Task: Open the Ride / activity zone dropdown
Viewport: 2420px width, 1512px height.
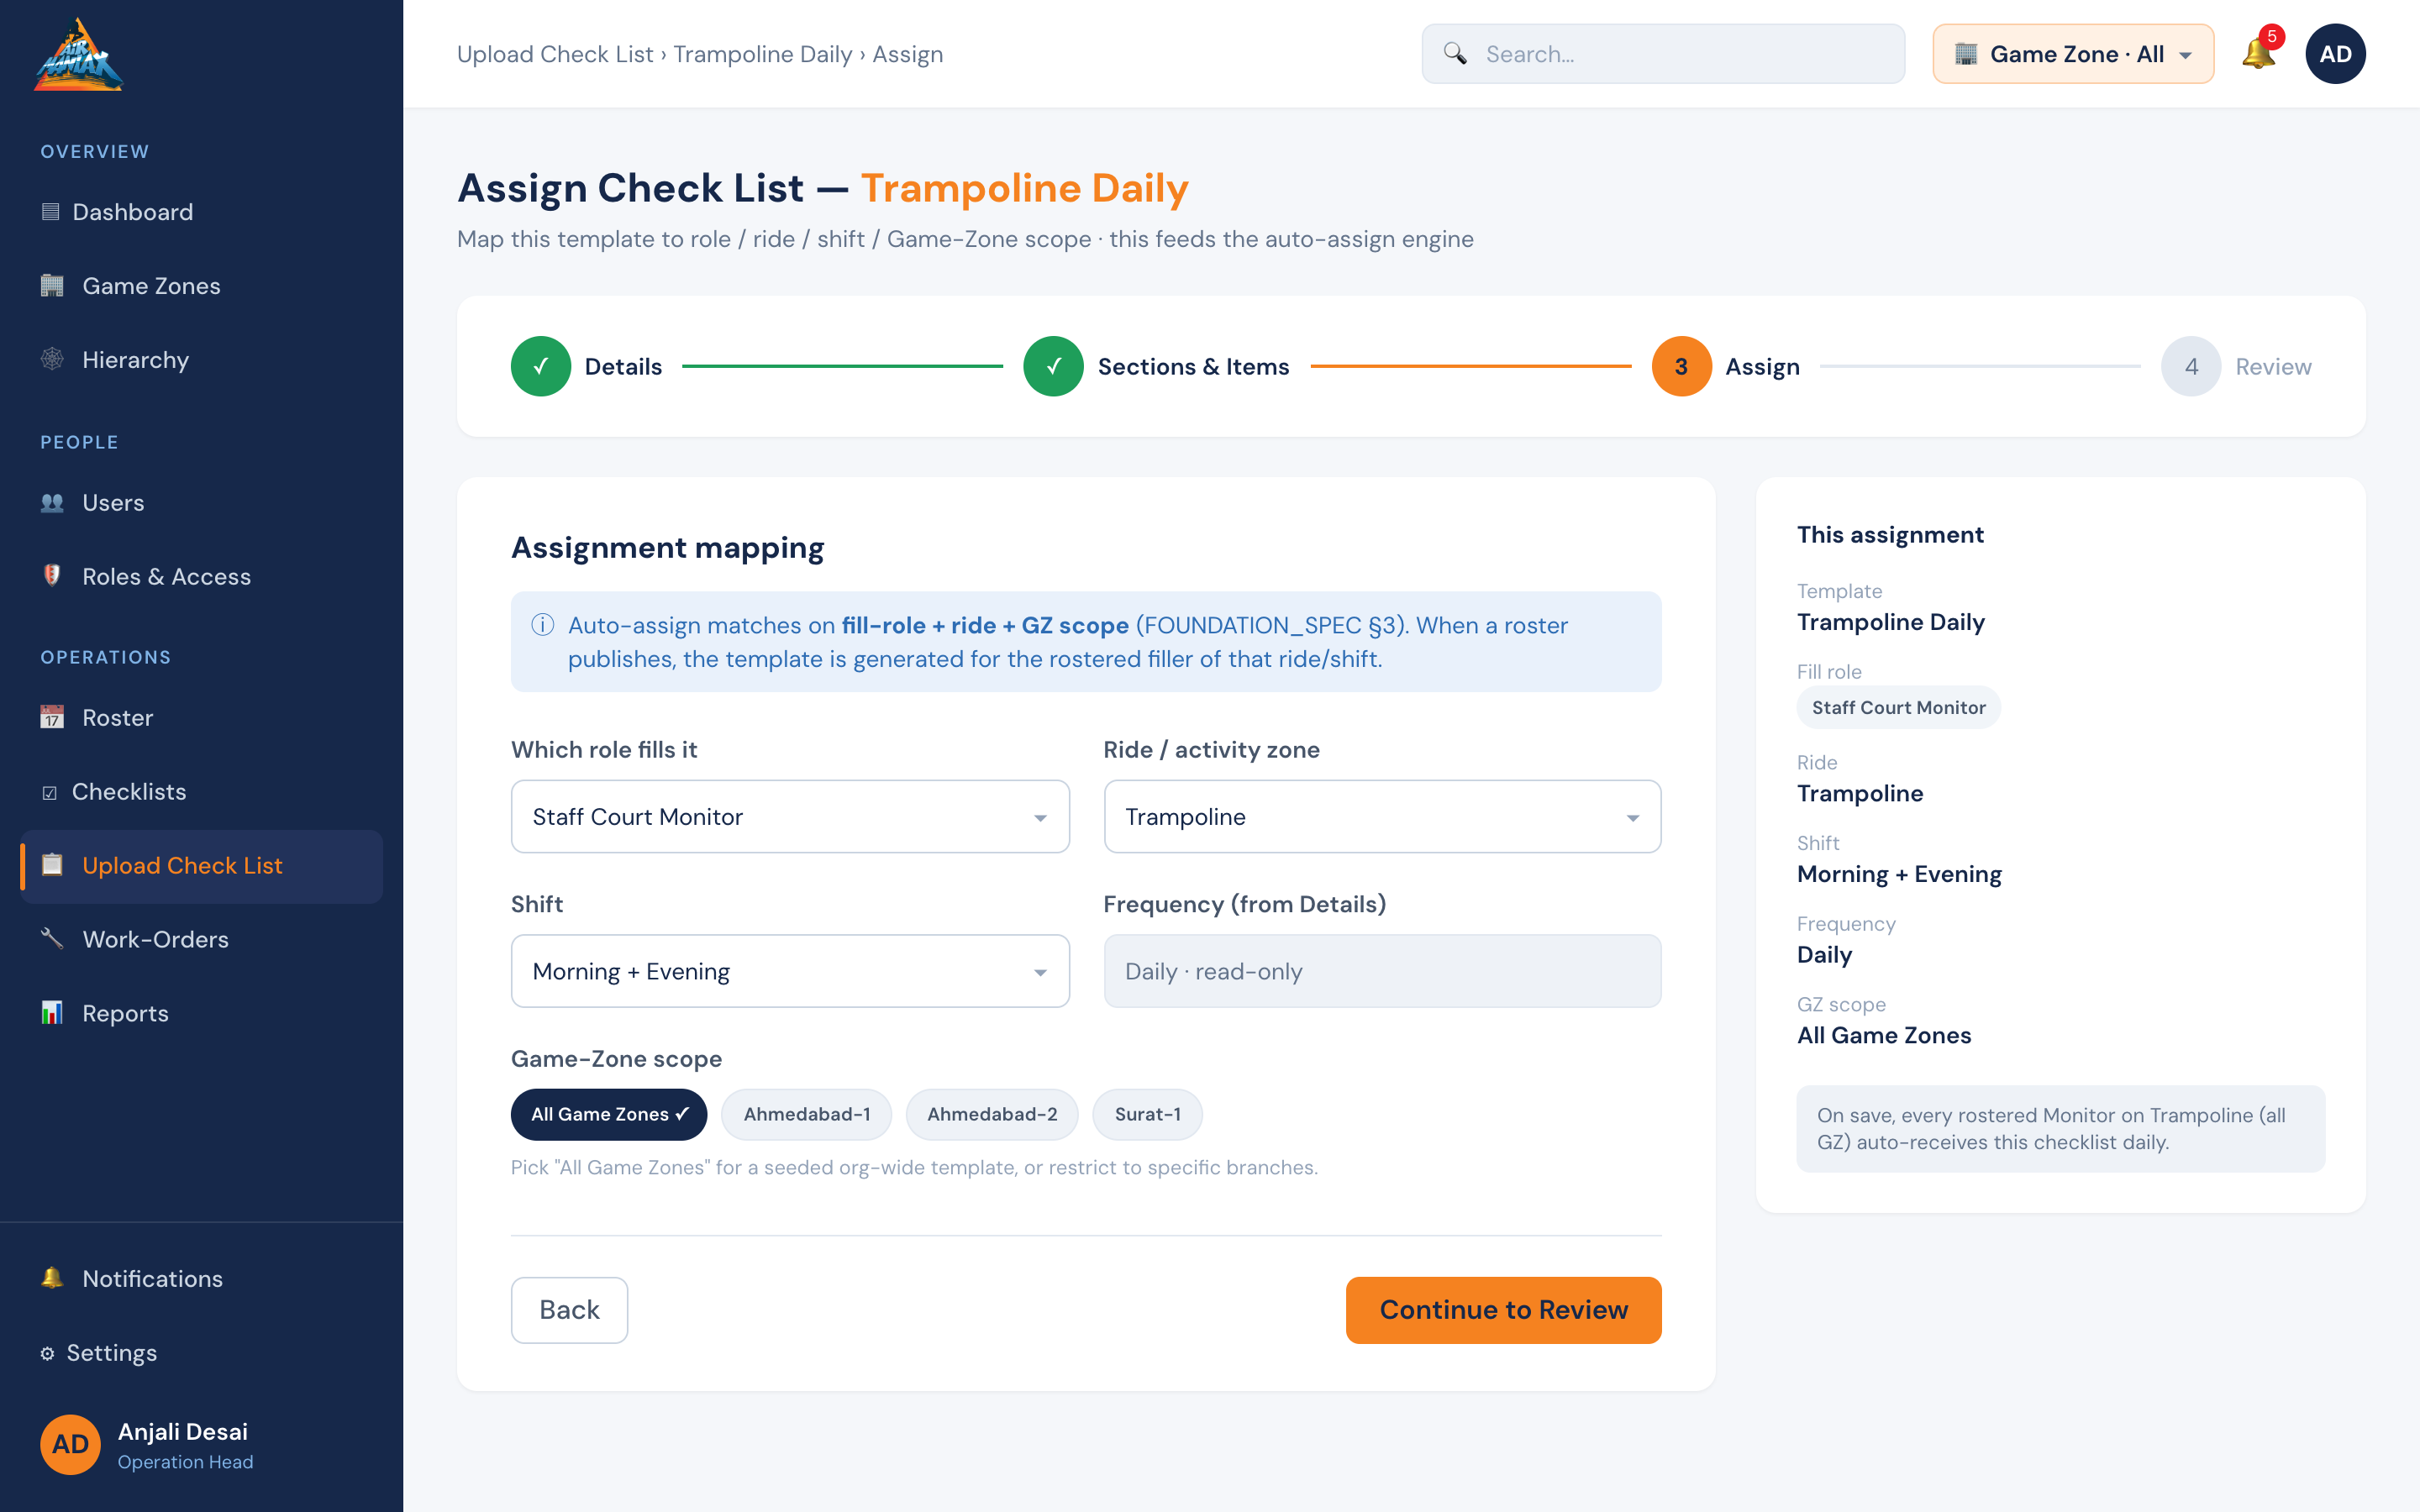Action: coord(1382,816)
